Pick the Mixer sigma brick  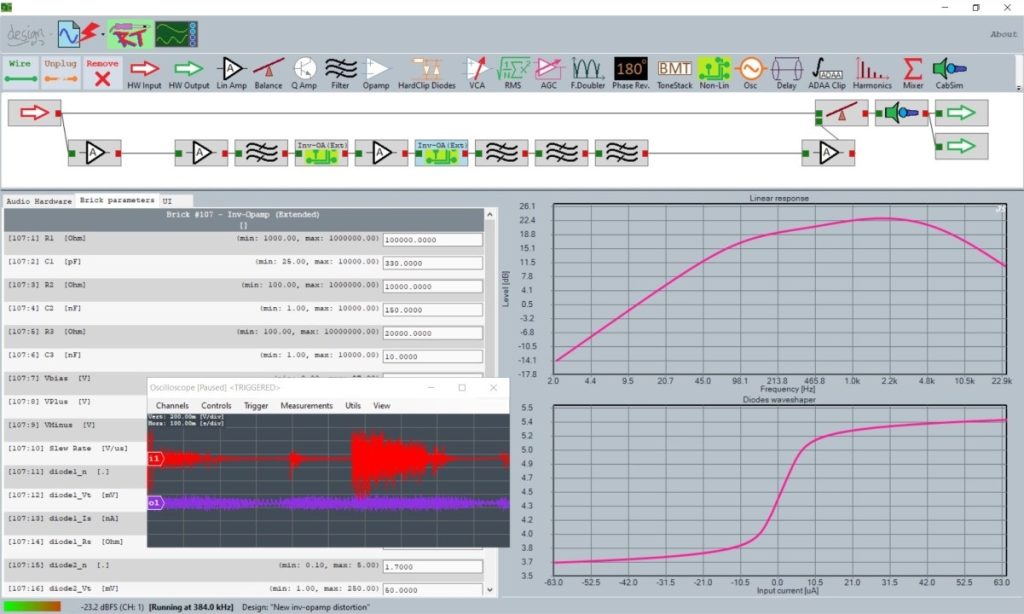pos(912,70)
